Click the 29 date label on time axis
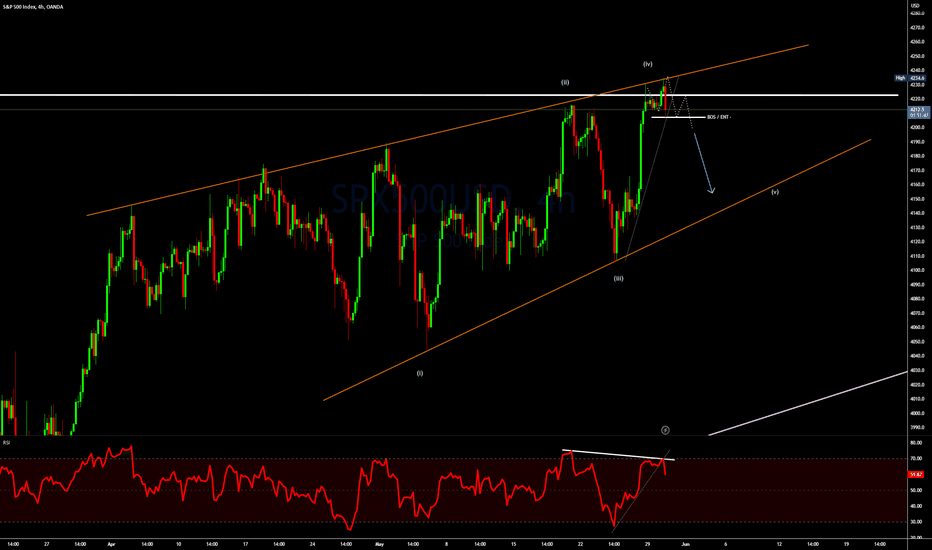Image resolution: width=932 pixels, height=550 pixels. (647, 544)
